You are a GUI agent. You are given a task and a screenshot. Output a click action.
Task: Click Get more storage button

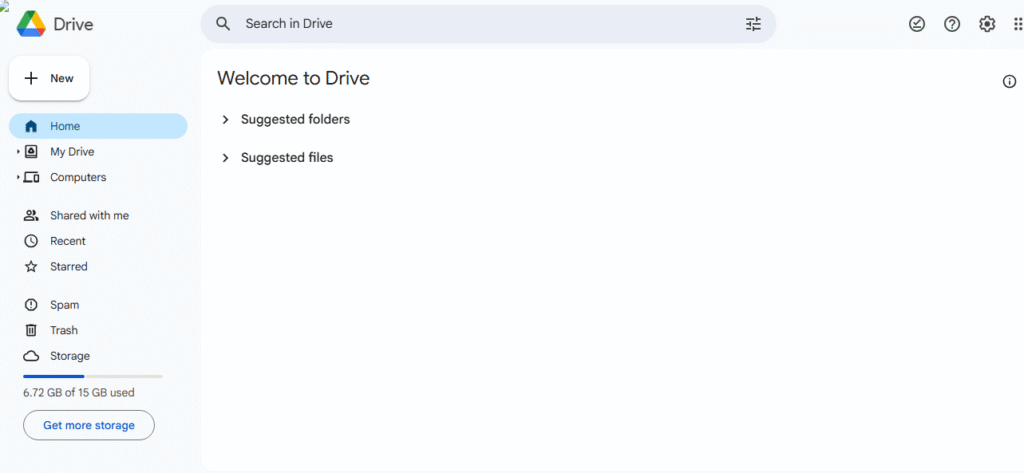pos(89,425)
